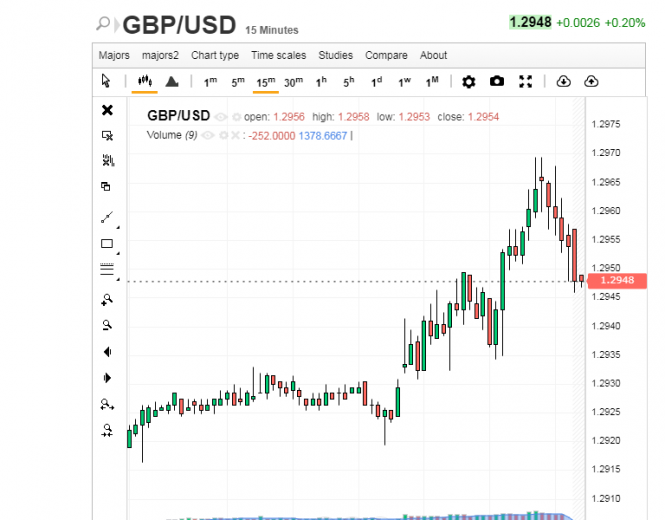Toggle Volume study visibility eye icon
665x520 pixels.
point(207,136)
